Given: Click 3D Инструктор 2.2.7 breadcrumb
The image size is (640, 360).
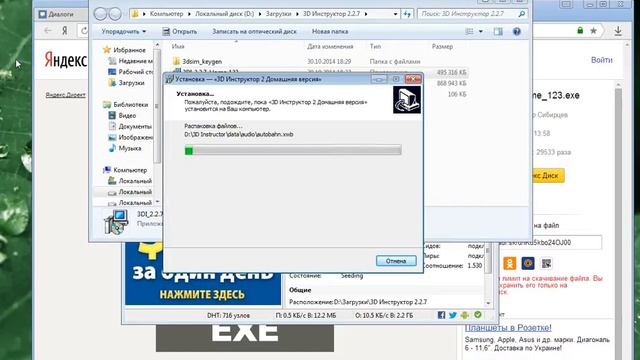Looking at the screenshot, I should [x=331, y=14].
